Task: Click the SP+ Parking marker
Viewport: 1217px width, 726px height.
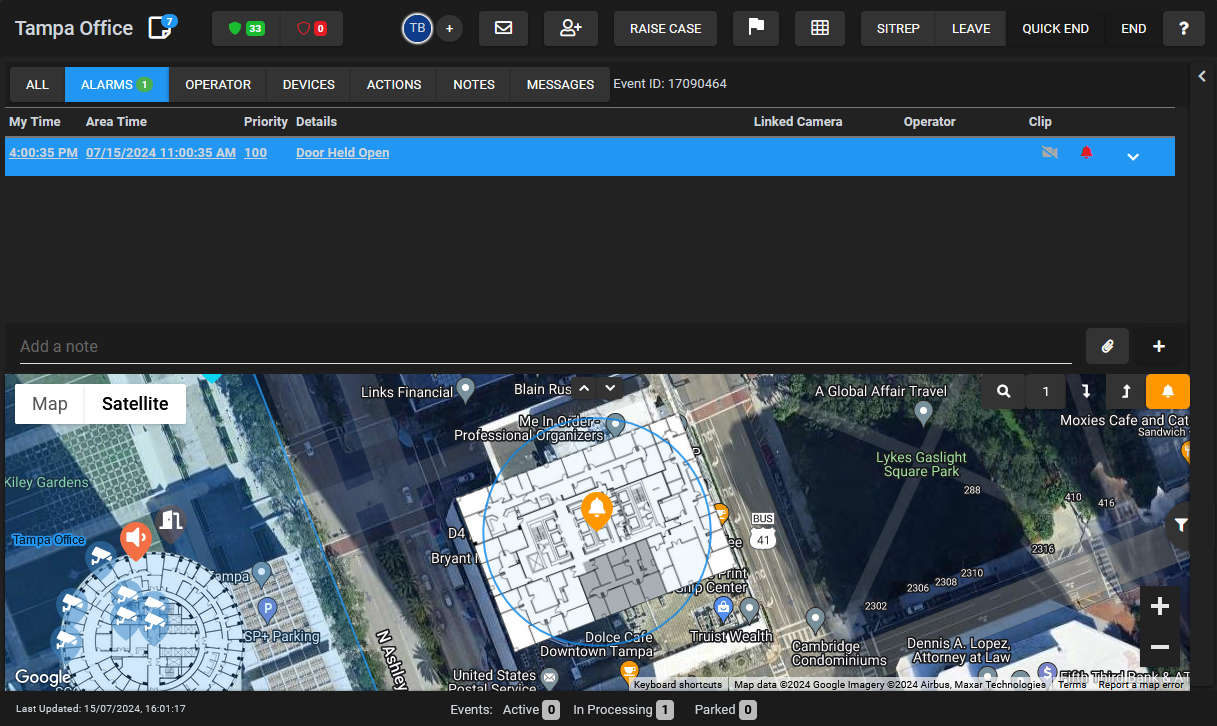Action: pos(267,607)
